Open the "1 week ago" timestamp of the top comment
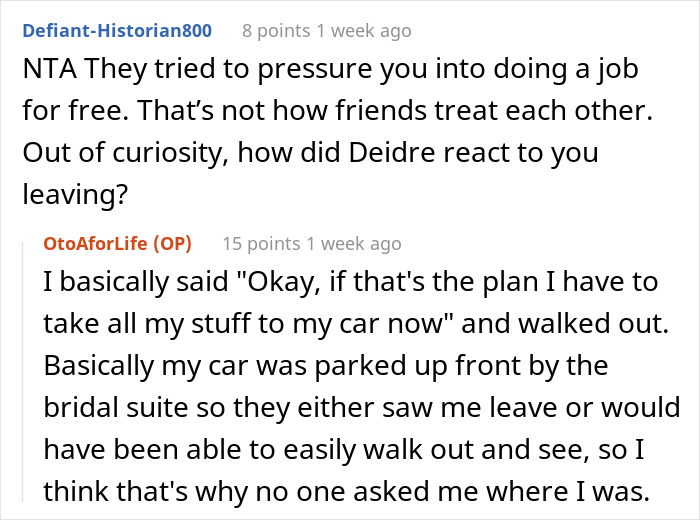700x520 pixels. click(x=365, y=31)
